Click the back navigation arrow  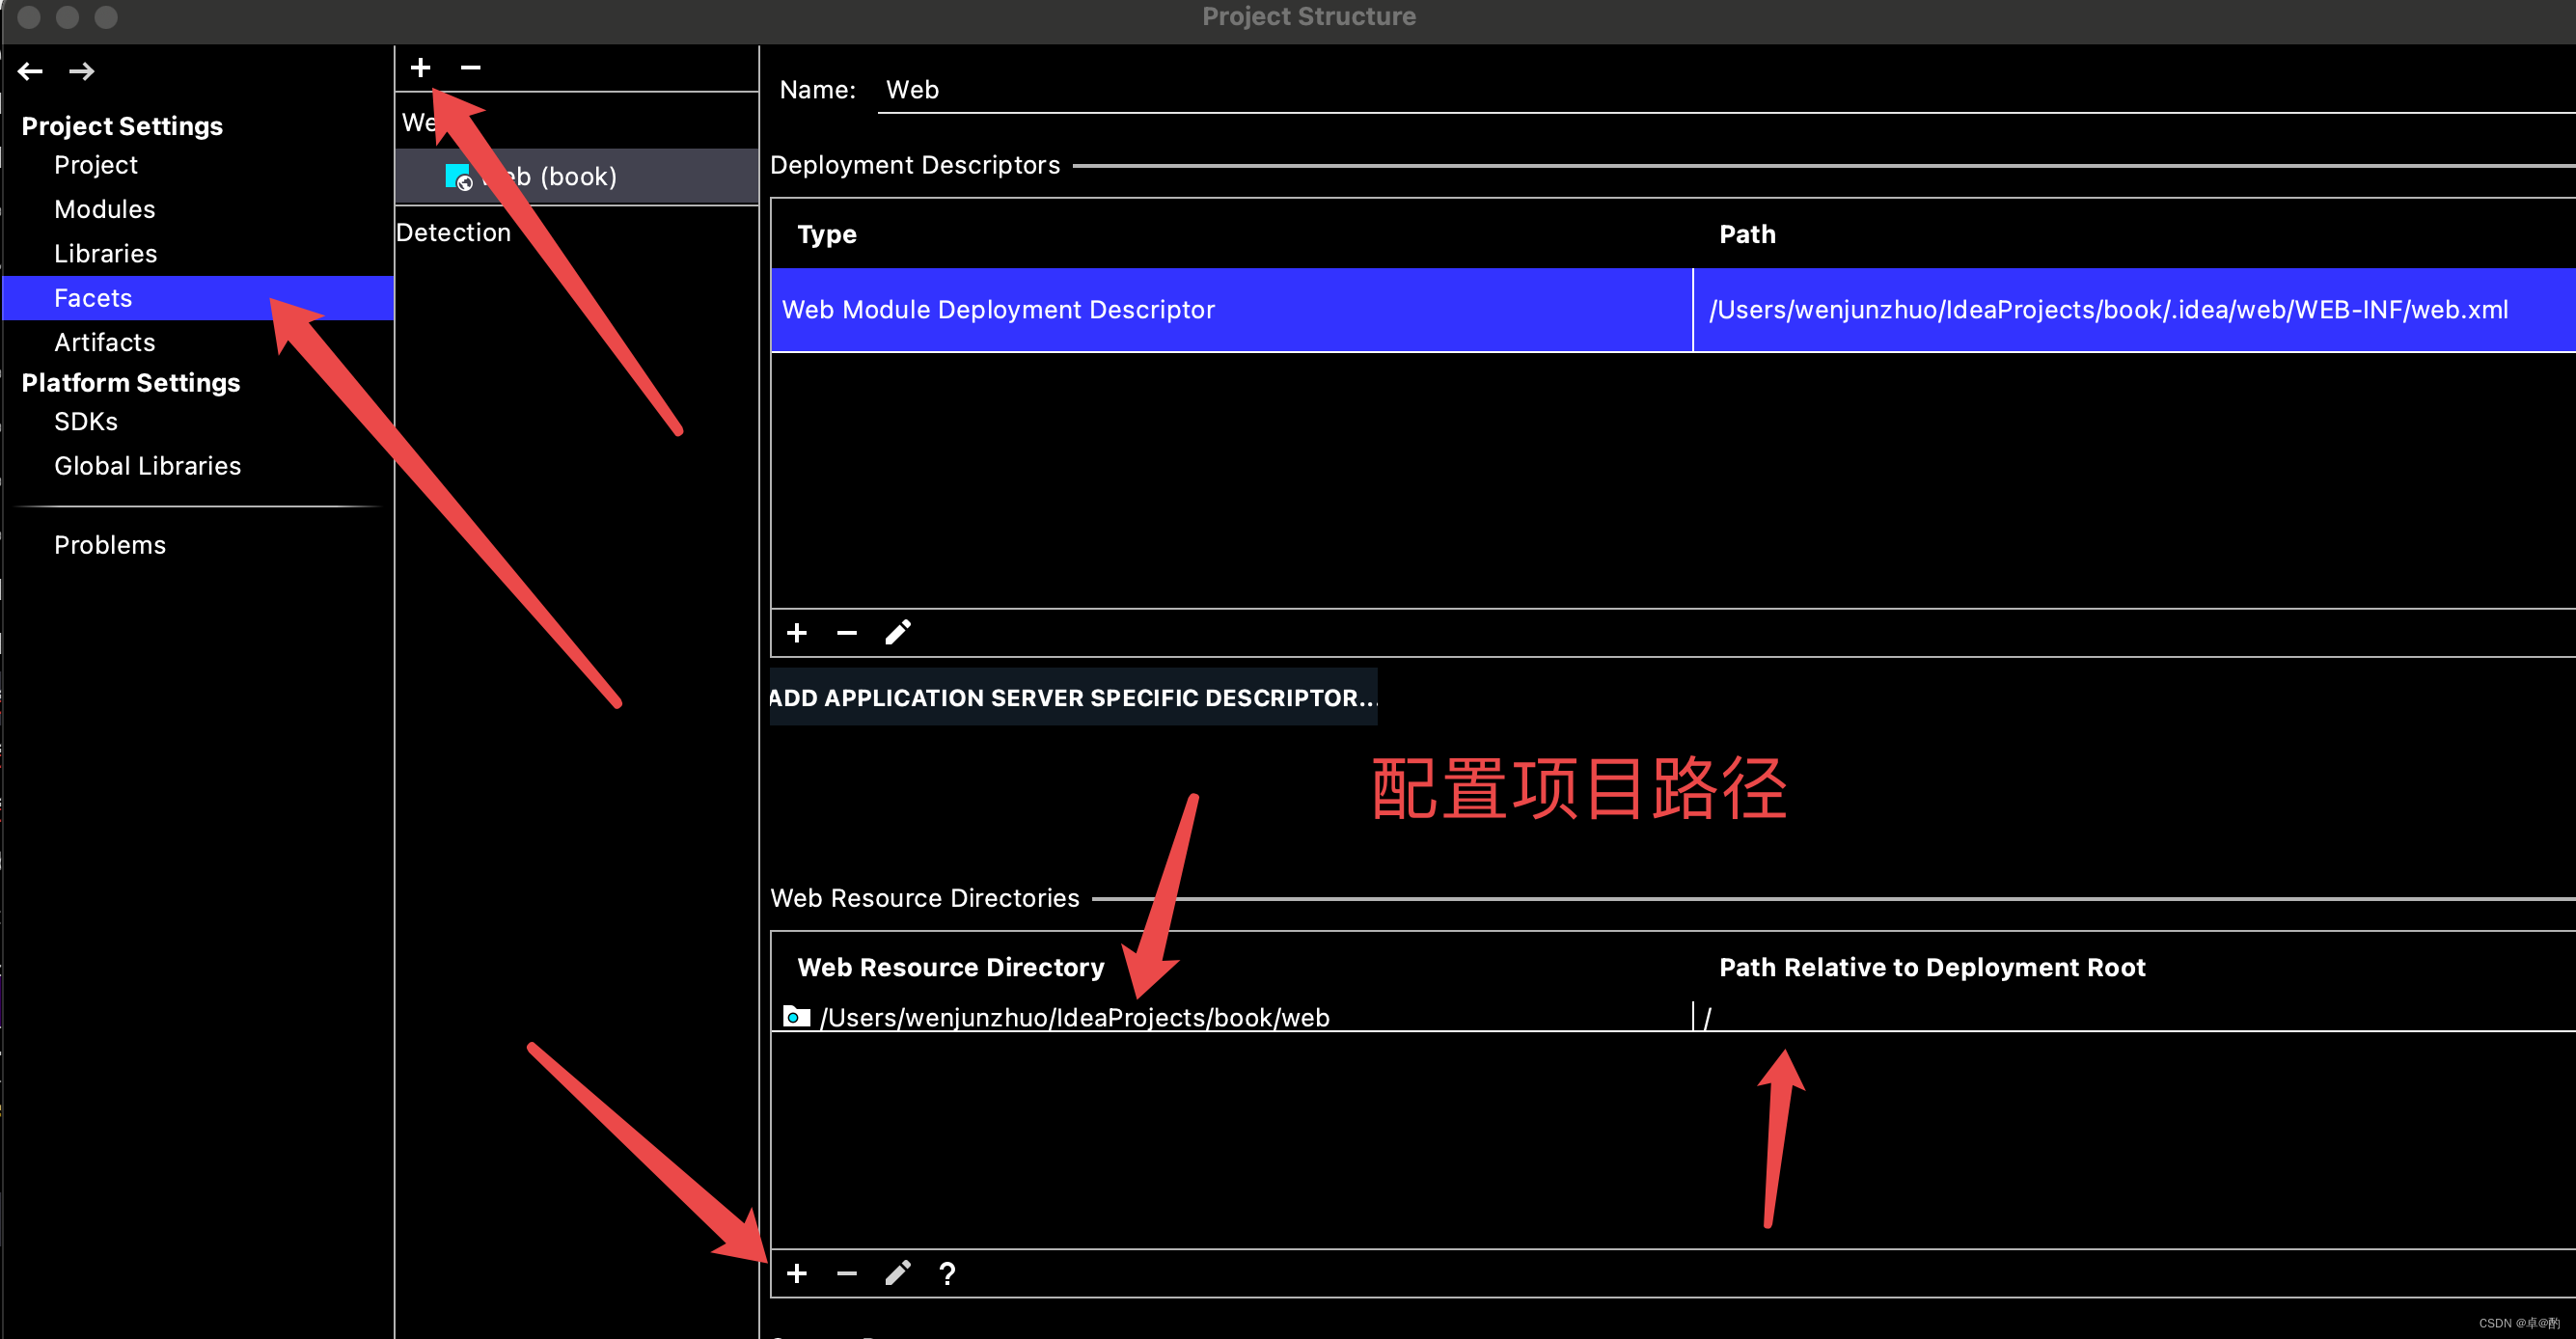(x=30, y=71)
